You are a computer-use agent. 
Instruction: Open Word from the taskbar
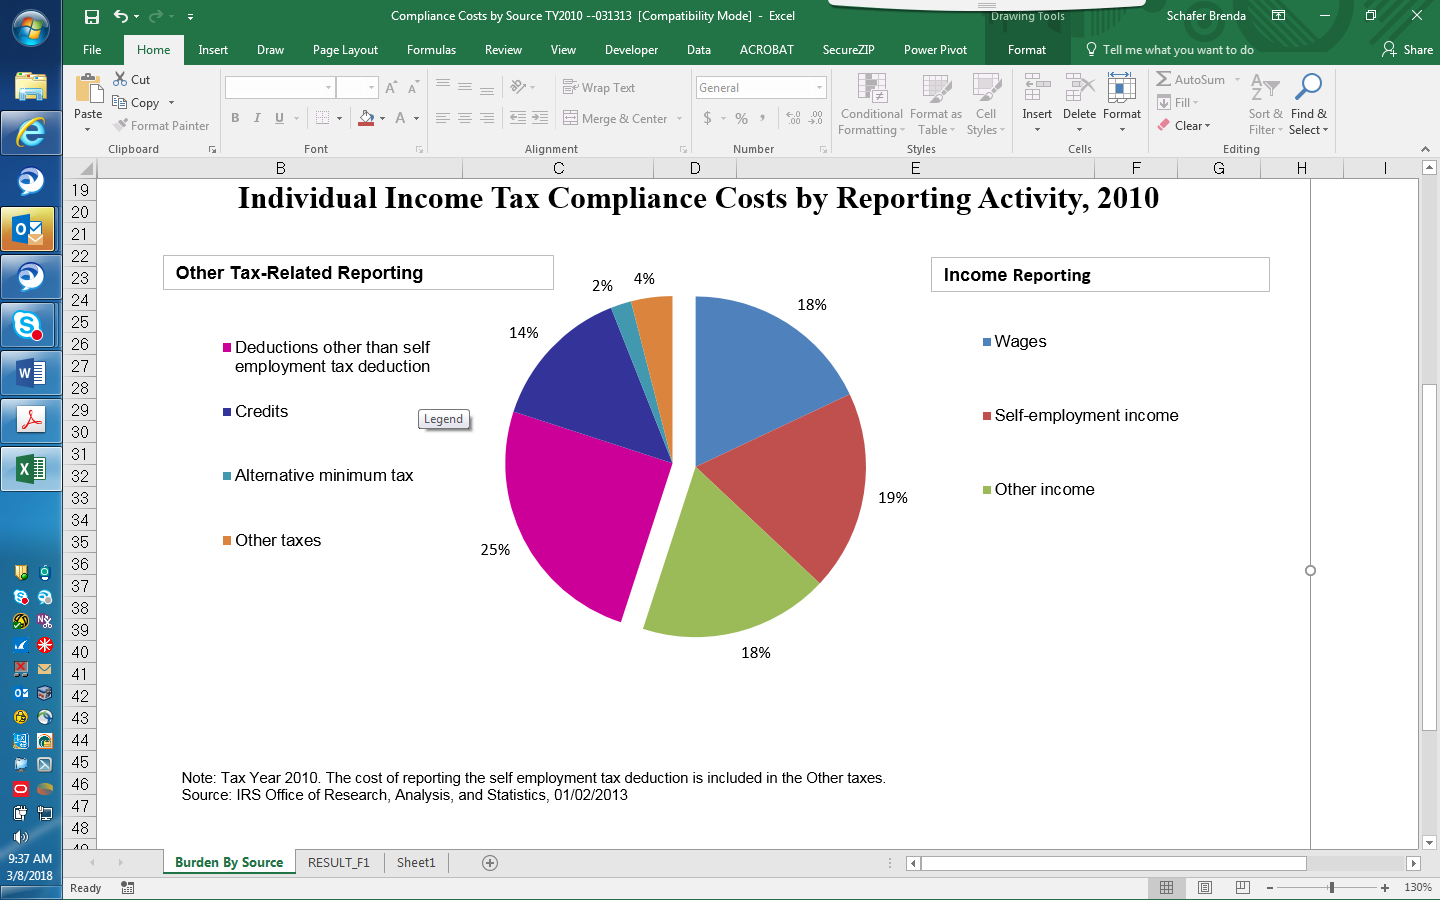31,373
